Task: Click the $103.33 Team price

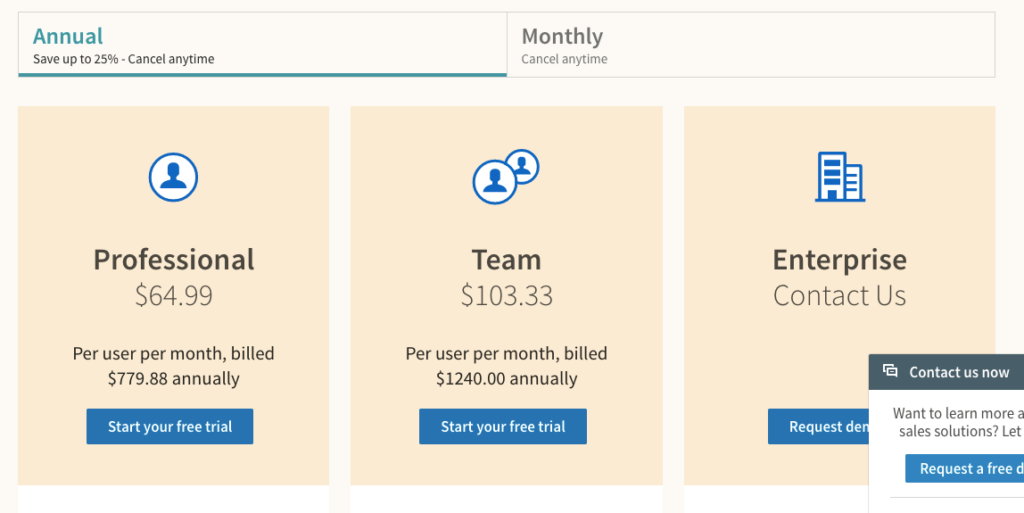Action: tap(506, 296)
